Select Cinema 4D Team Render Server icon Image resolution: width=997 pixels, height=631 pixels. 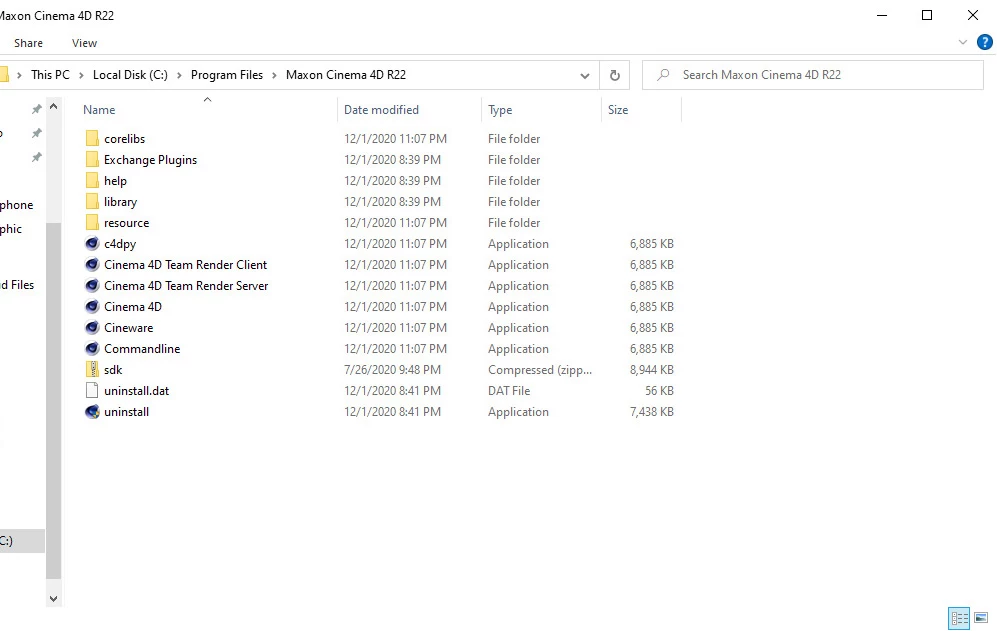[92, 286]
